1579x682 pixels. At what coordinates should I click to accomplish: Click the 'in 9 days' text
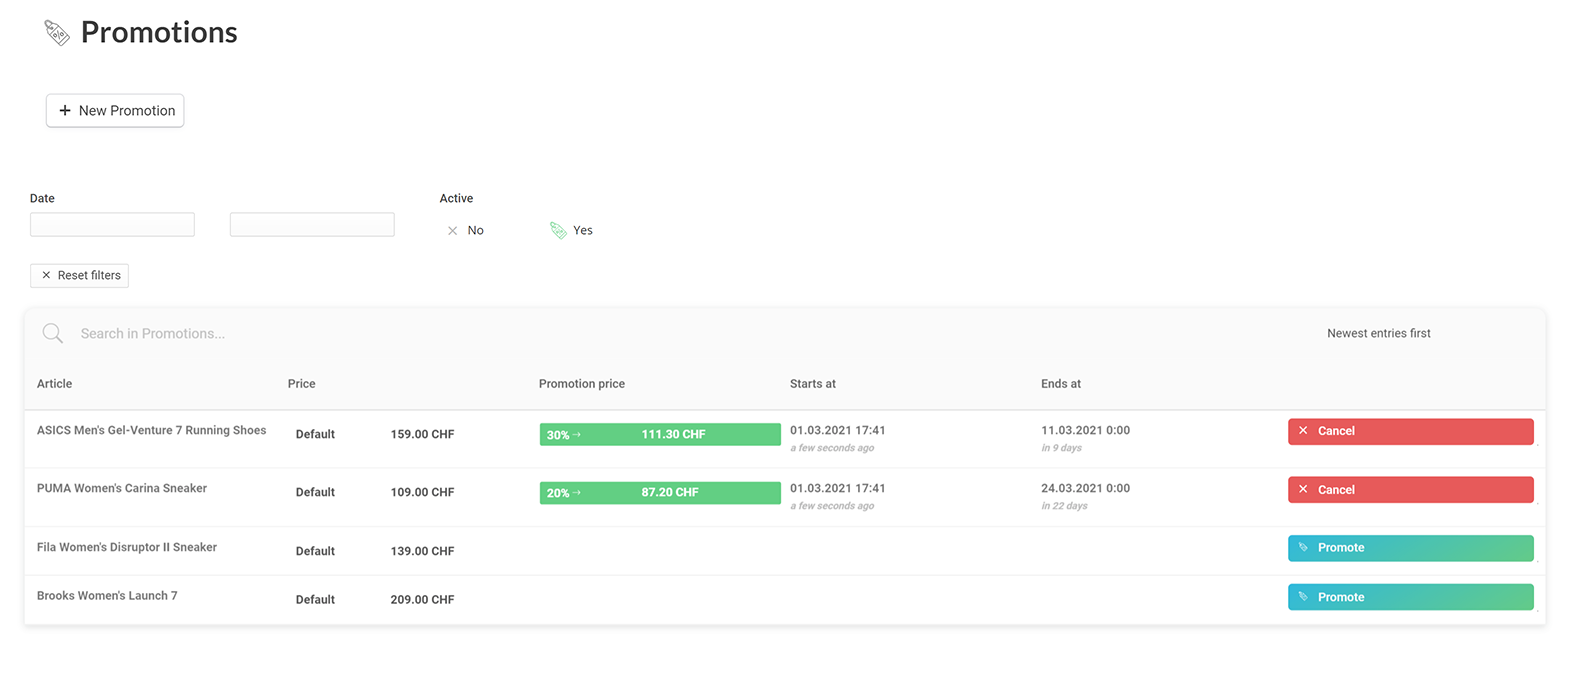[x=1062, y=448]
